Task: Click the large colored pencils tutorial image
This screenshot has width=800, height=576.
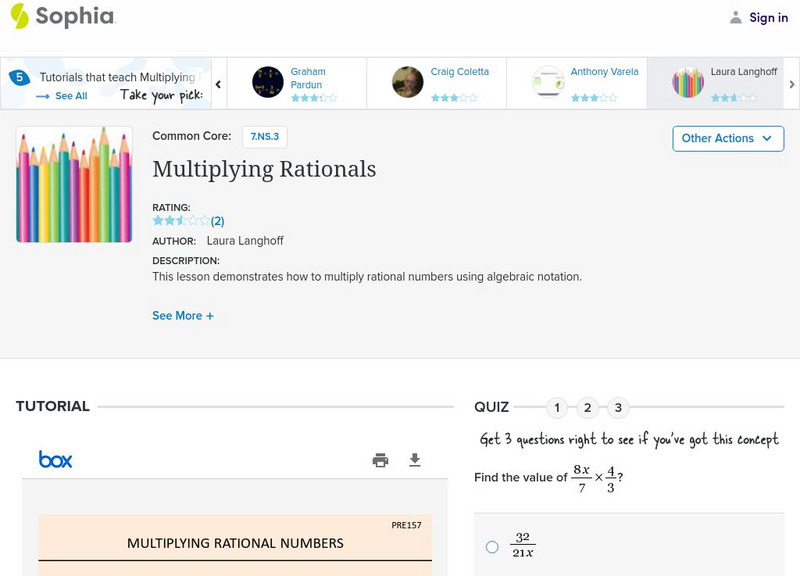Action: point(74,184)
